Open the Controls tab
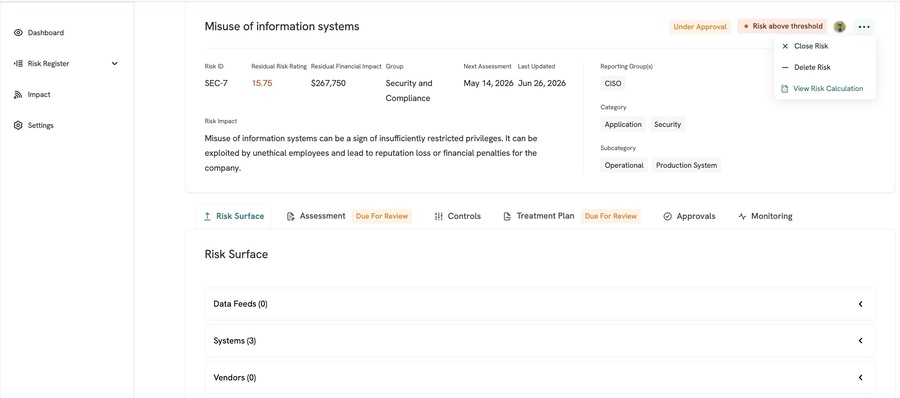The height and width of the screenshot is (398, 900). point(458,217)
